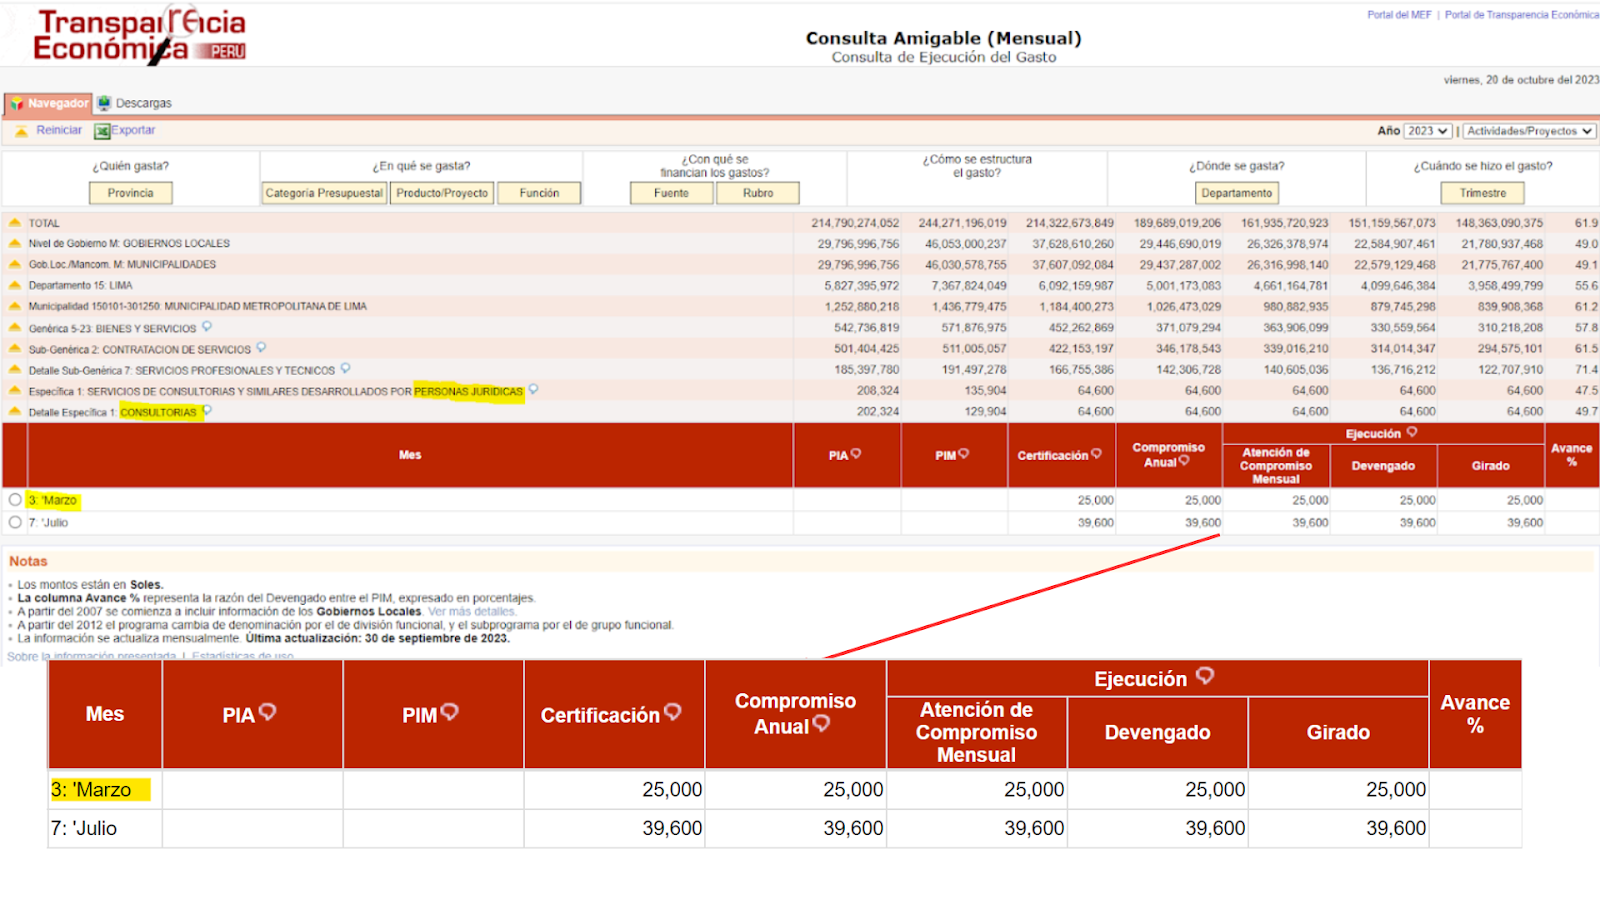Click the Devengado column header in main table
This screenshot has height=900, width=1600.
[1383, 466]
